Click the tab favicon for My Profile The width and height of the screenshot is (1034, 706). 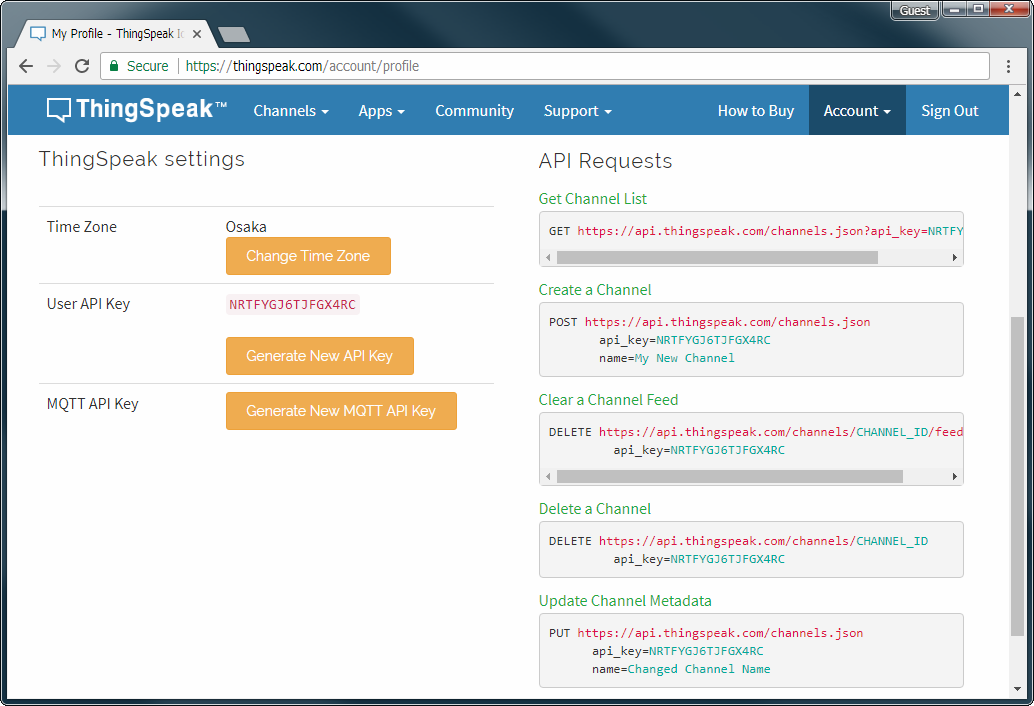[38, 34]
